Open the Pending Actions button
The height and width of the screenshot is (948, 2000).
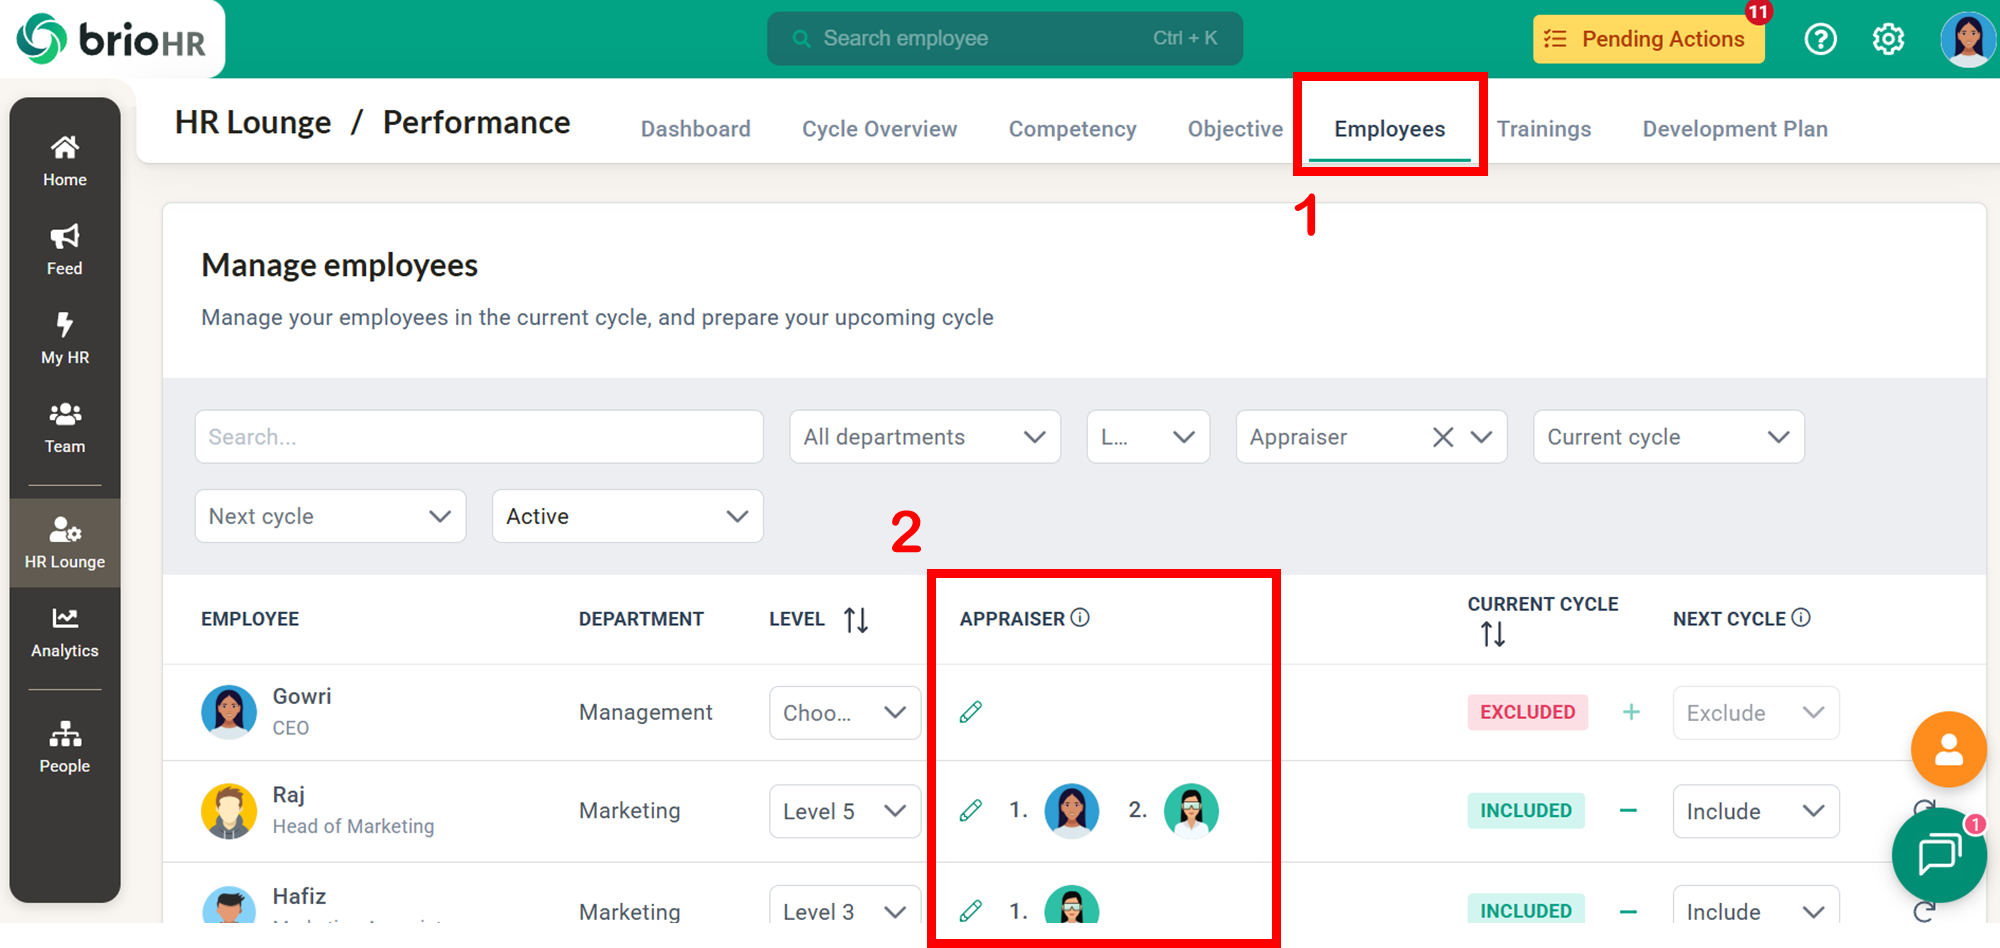1648,39
